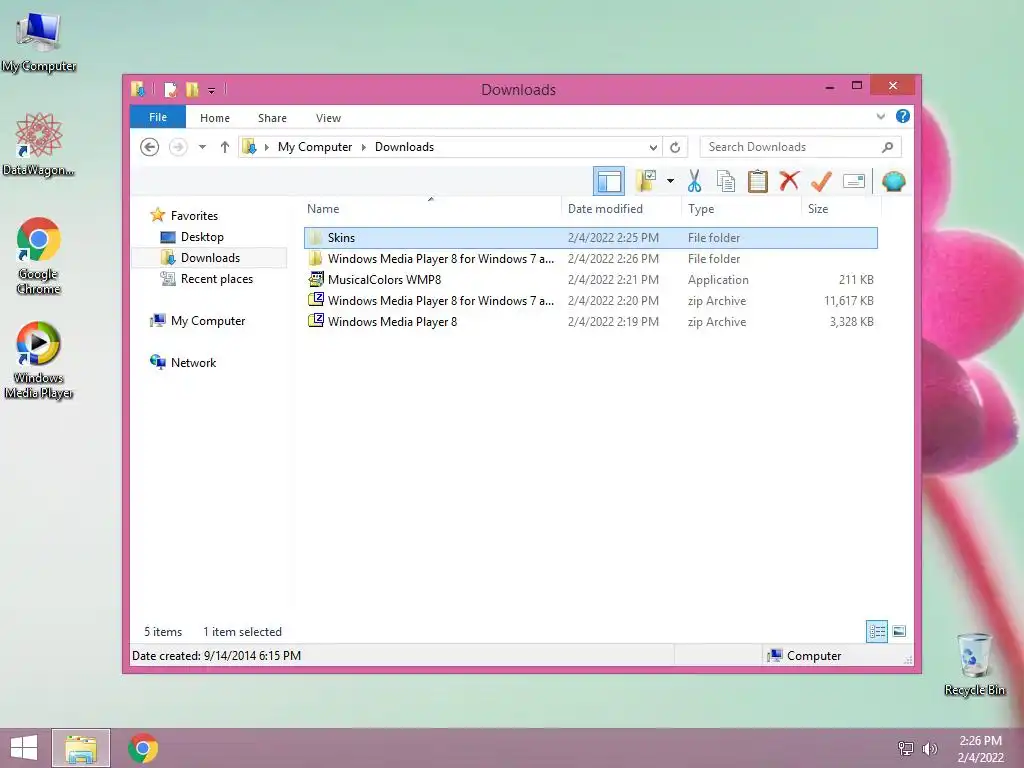Viewport: 1024px width, 768px height.
Task: Click the network tray icon
Action: pos(906,748)
